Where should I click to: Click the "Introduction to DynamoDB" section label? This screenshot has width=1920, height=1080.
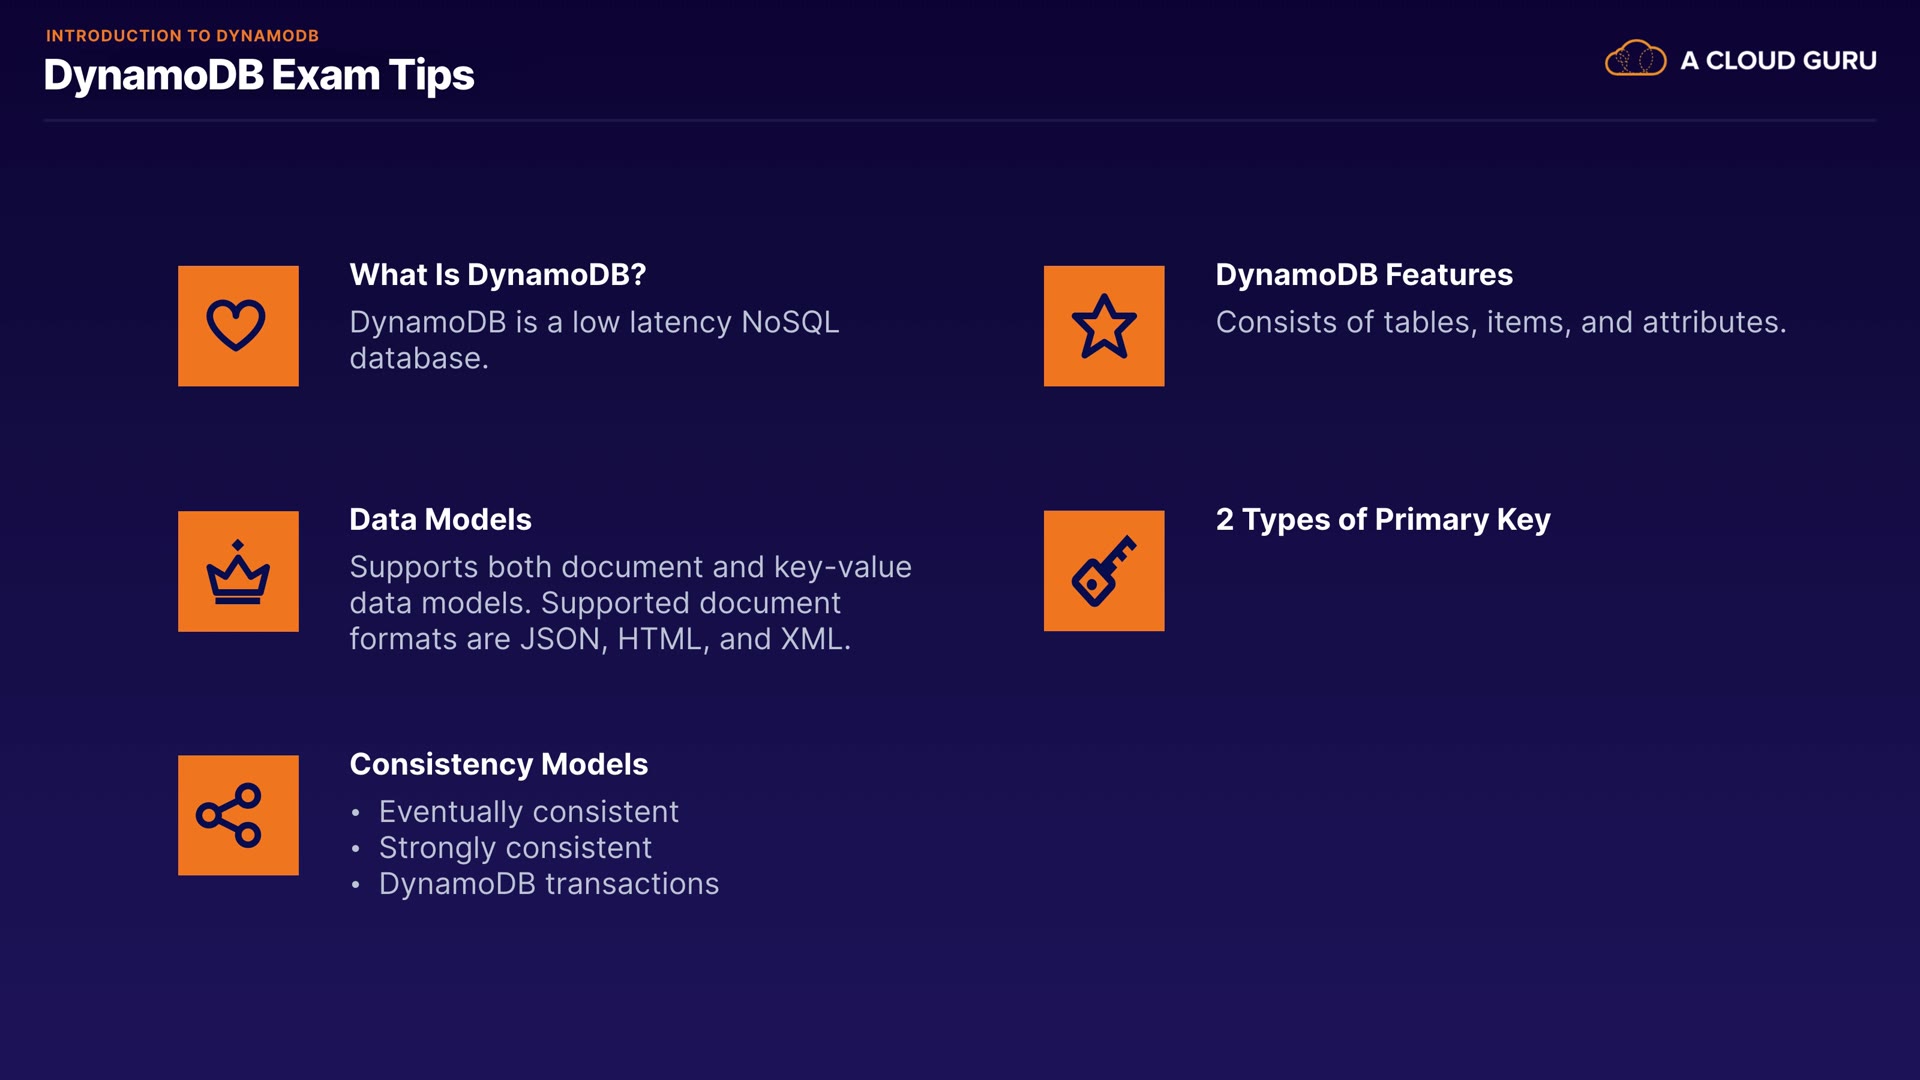tap(182, 35)
